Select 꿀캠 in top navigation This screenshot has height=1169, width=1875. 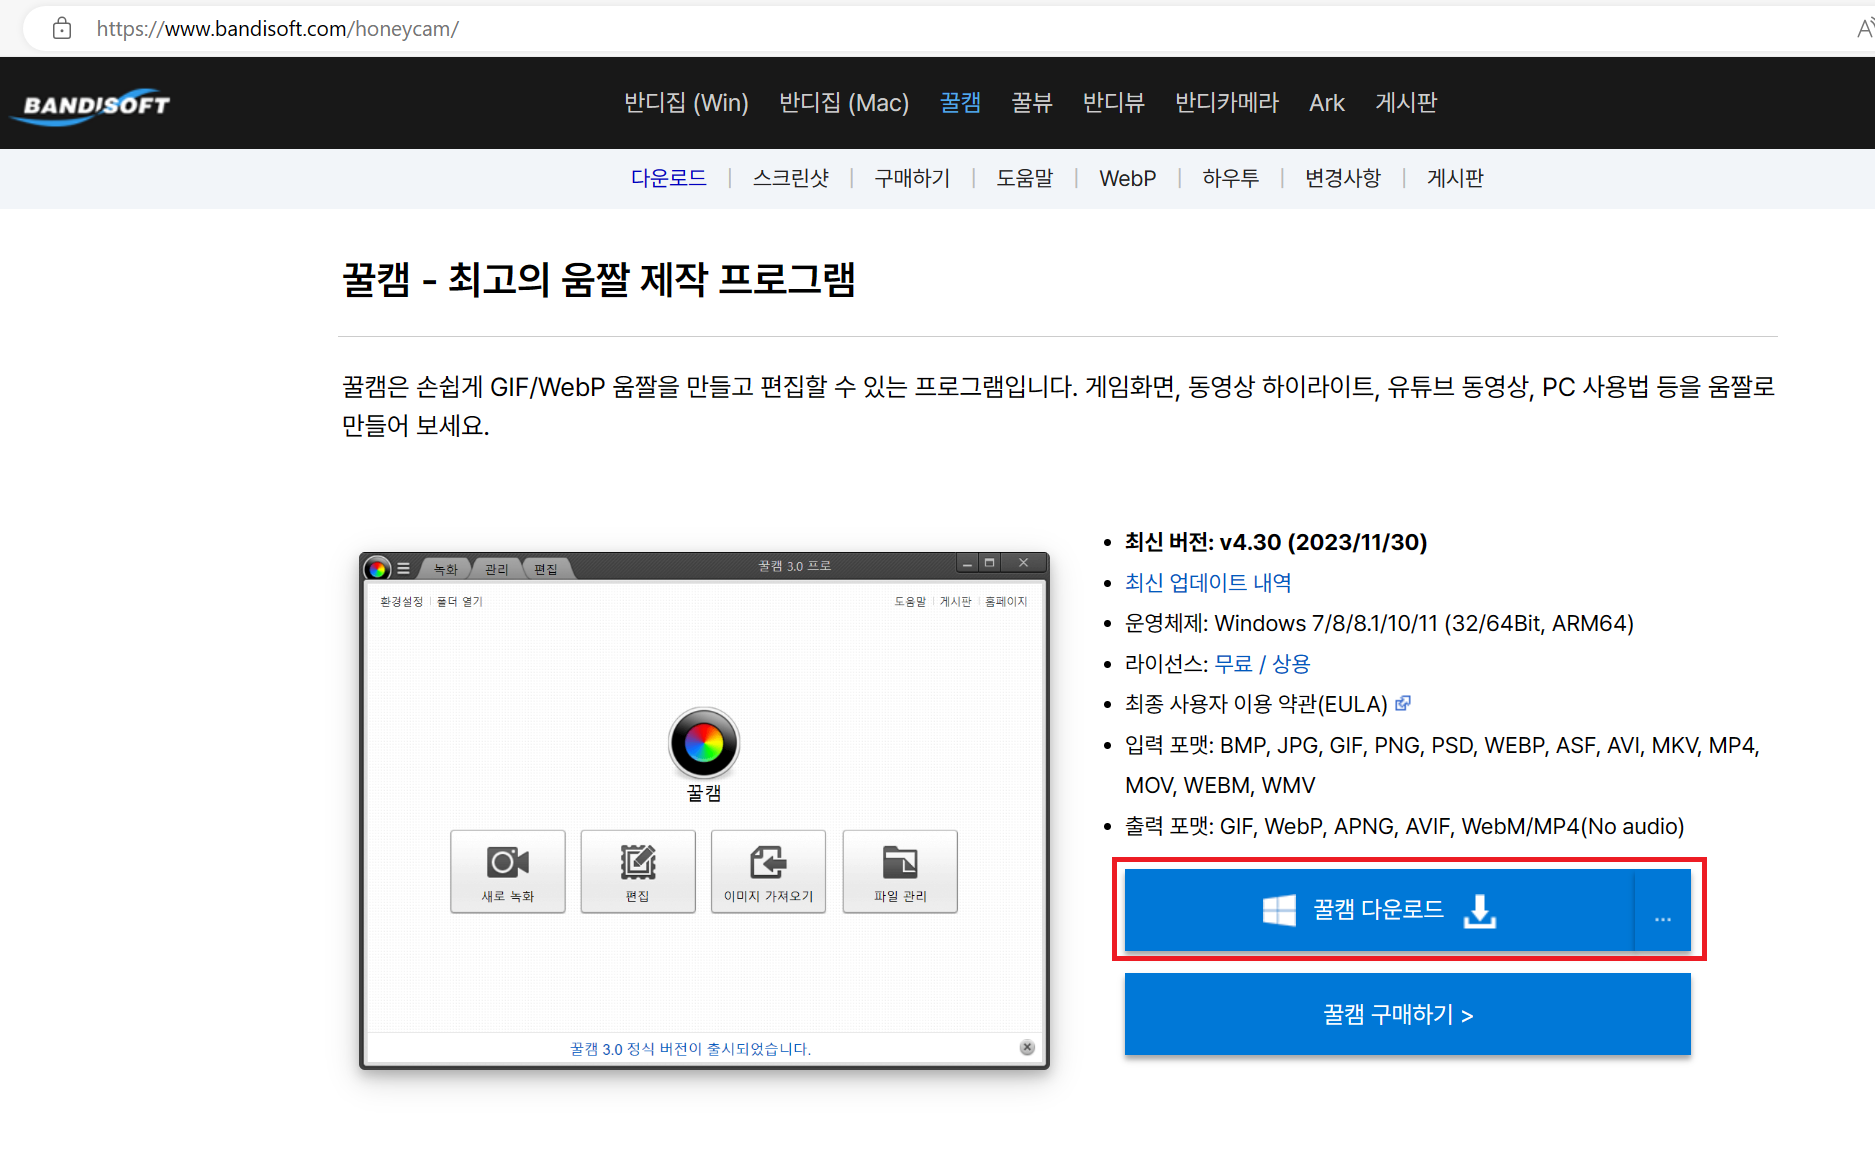click(x=960, y=102)
